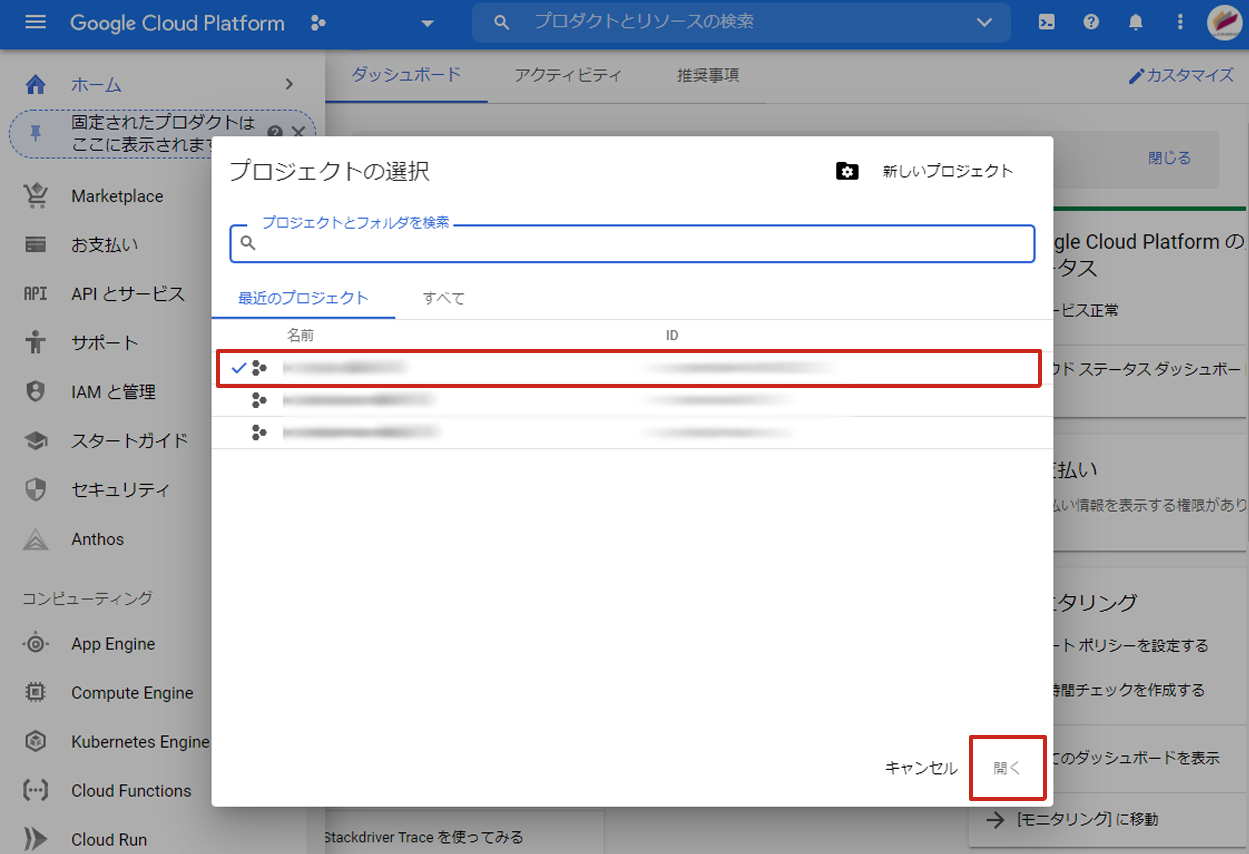
Task: Select the third project in list
Action: point(628,433)
